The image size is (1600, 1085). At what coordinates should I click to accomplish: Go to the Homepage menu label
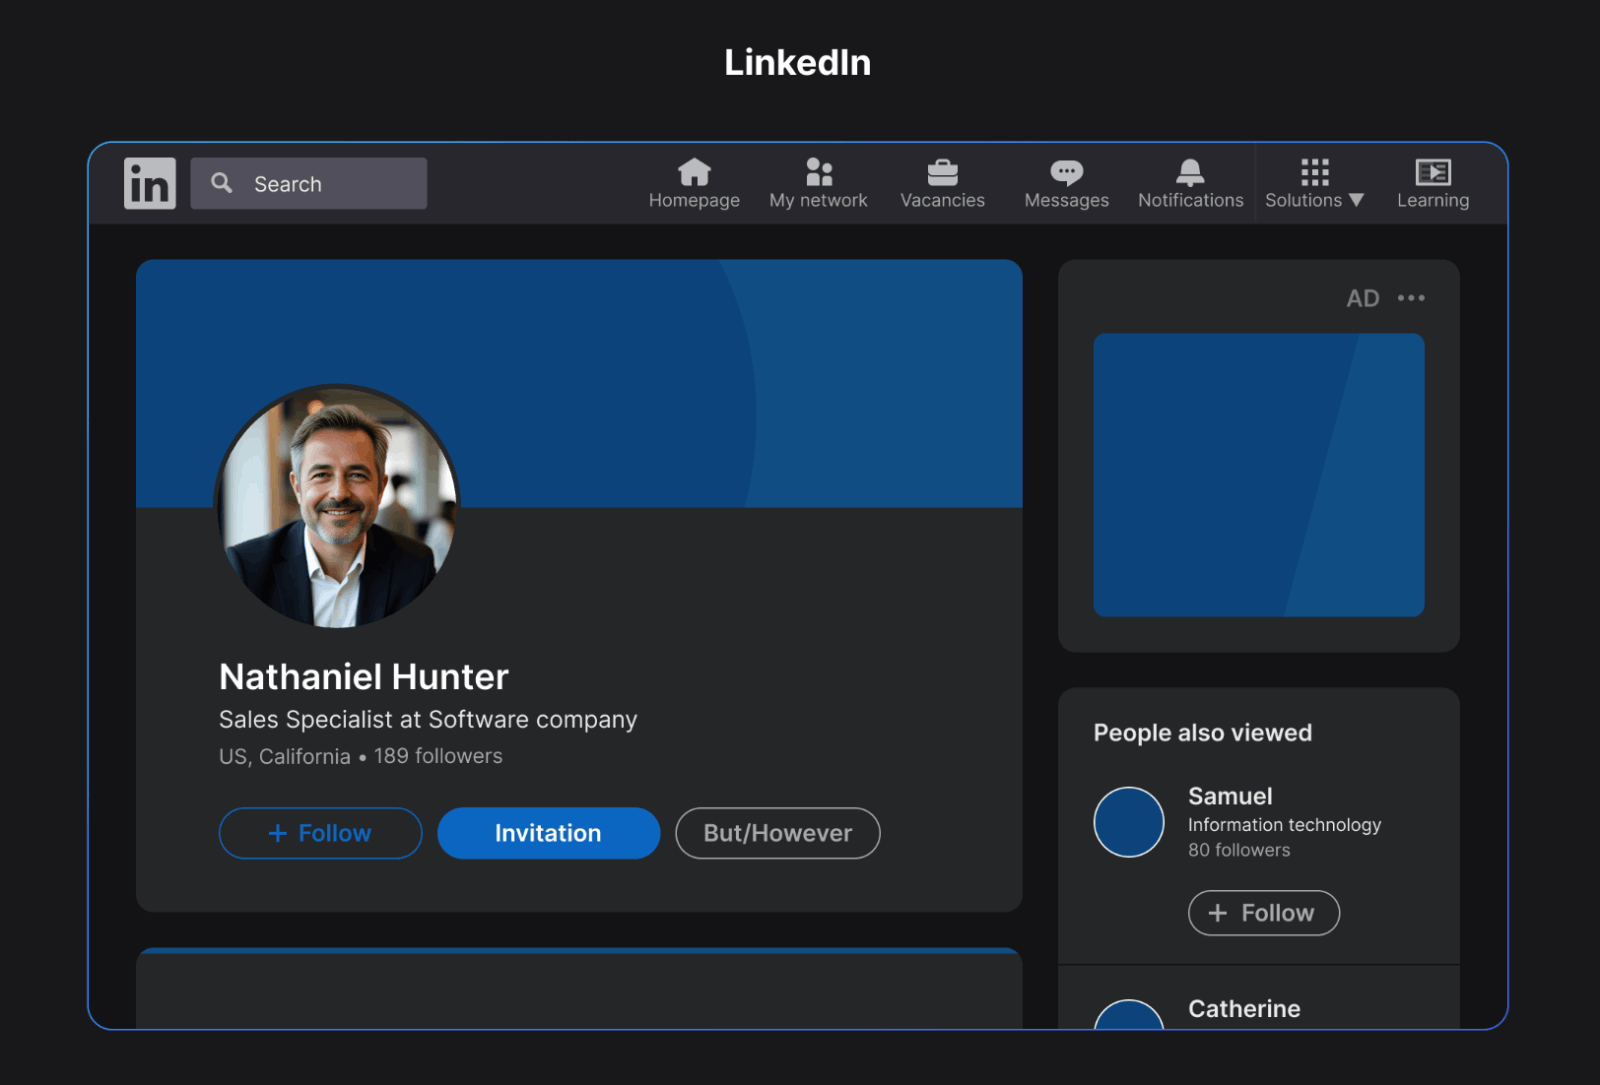point(694,200)
